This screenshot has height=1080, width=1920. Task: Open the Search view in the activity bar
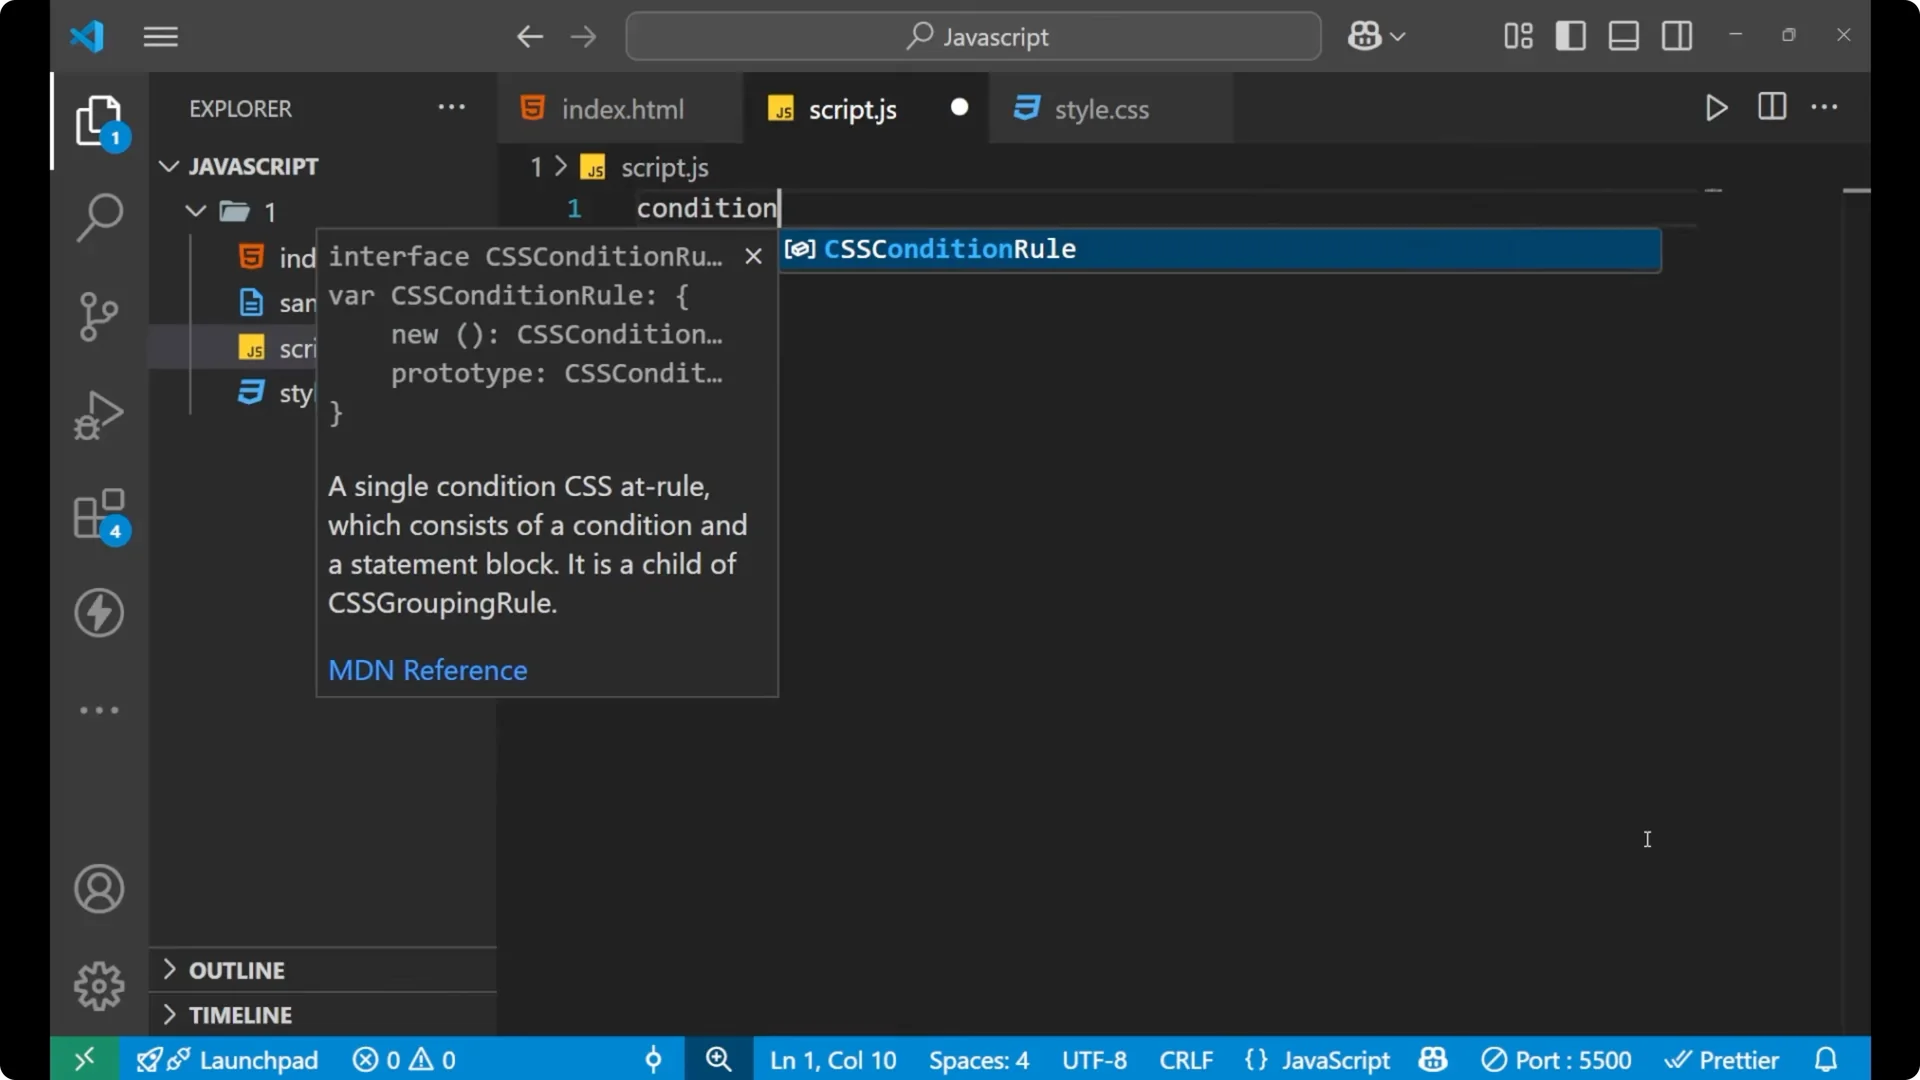[x=98, y=217]
